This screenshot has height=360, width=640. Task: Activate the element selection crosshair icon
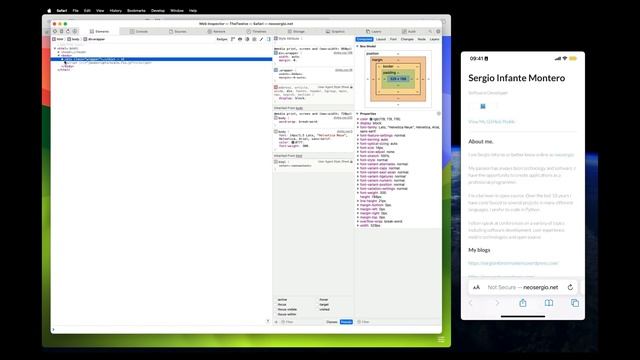[x=75, y=31]
